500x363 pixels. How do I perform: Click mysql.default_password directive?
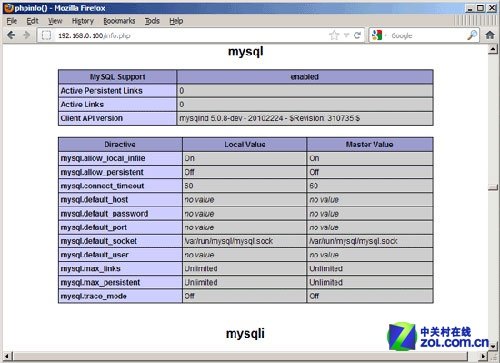pyautogui.click(x=104, y=214)
